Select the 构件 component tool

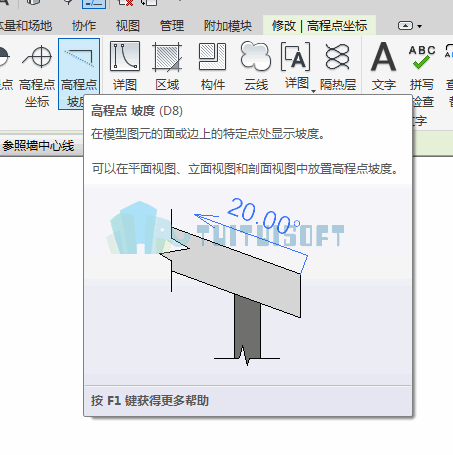coord(213,66)
